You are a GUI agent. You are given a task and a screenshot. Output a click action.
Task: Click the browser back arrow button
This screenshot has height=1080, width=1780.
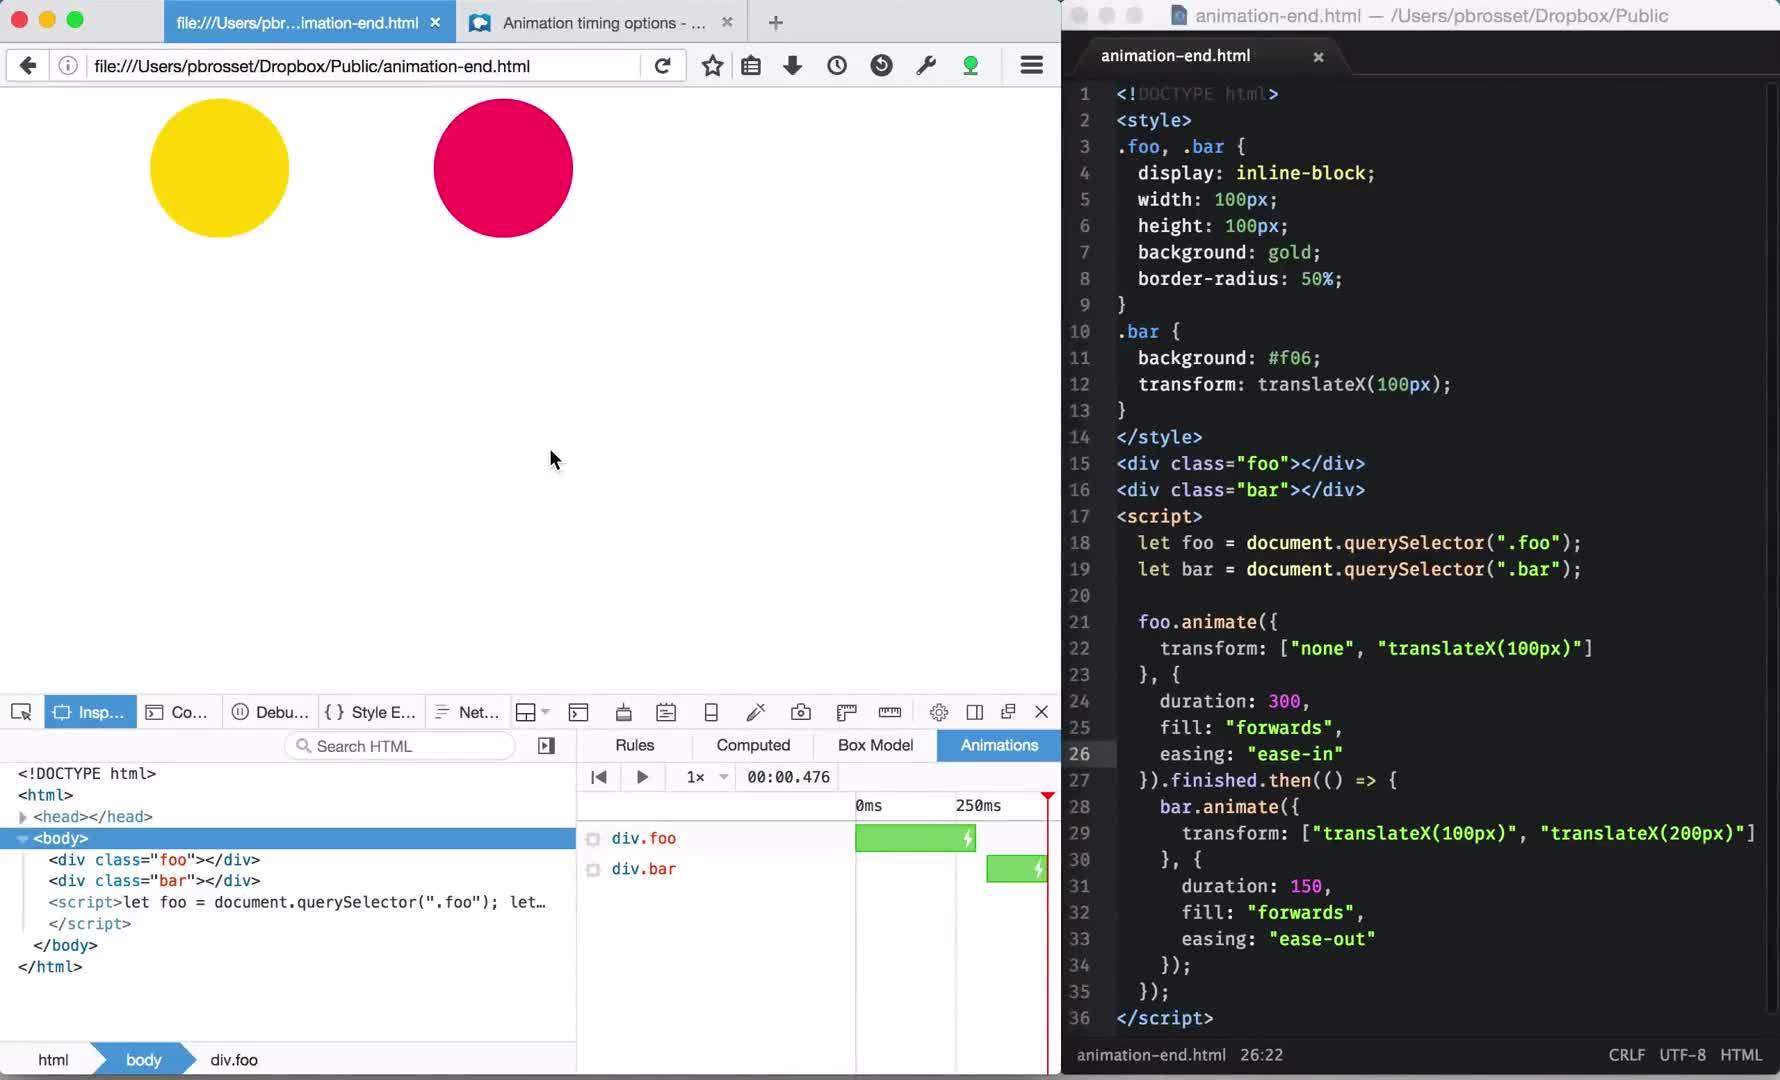pyautogui.click(x=28, y=66)
